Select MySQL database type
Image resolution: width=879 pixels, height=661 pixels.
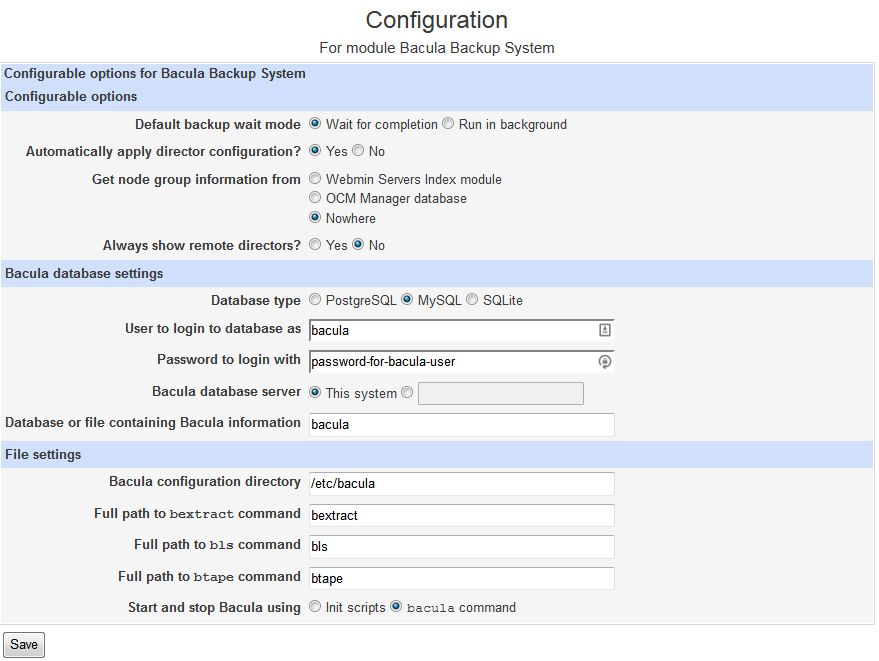407,299
